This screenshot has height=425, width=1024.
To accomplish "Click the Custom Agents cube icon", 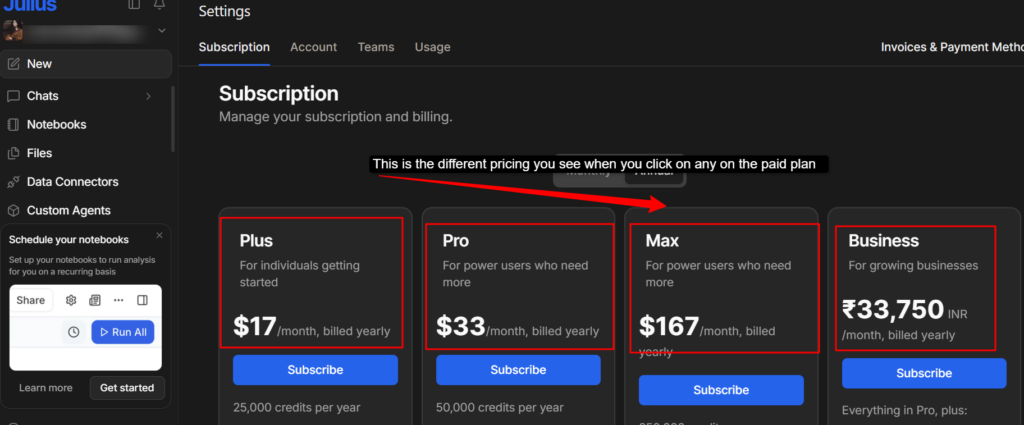I will click(x=13, y=211).
